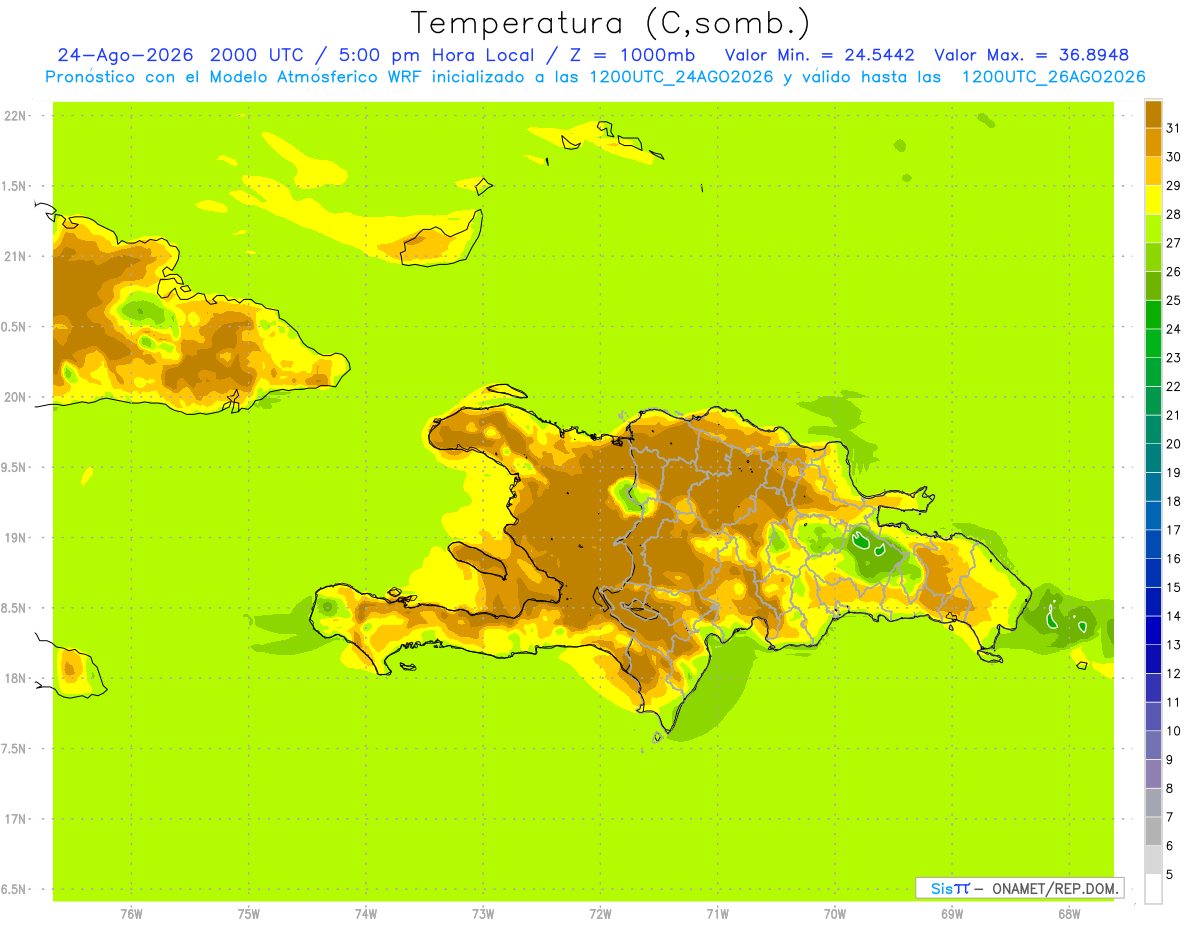This screenshot has width=1200, height=927.
Task: Pick the yellow swatch between 28 and 29
Action: [1153, 200]
